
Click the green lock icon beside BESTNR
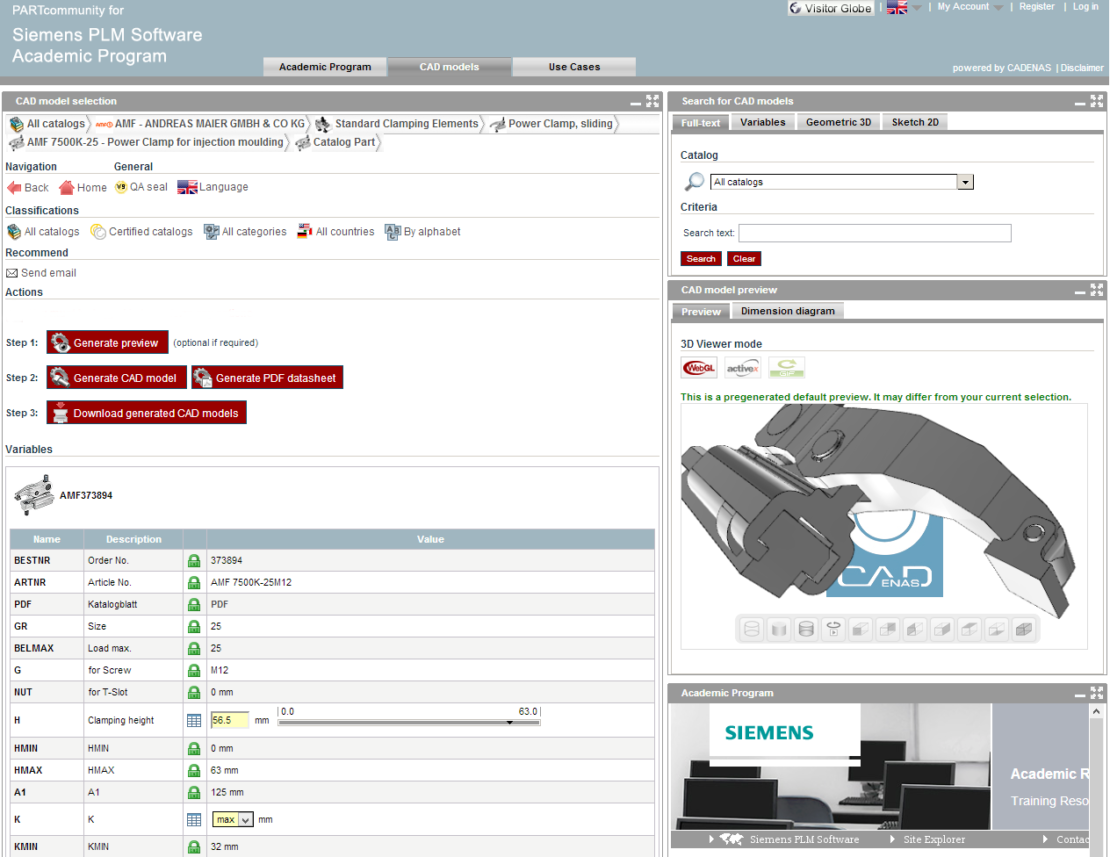click(x=193, y=560)
